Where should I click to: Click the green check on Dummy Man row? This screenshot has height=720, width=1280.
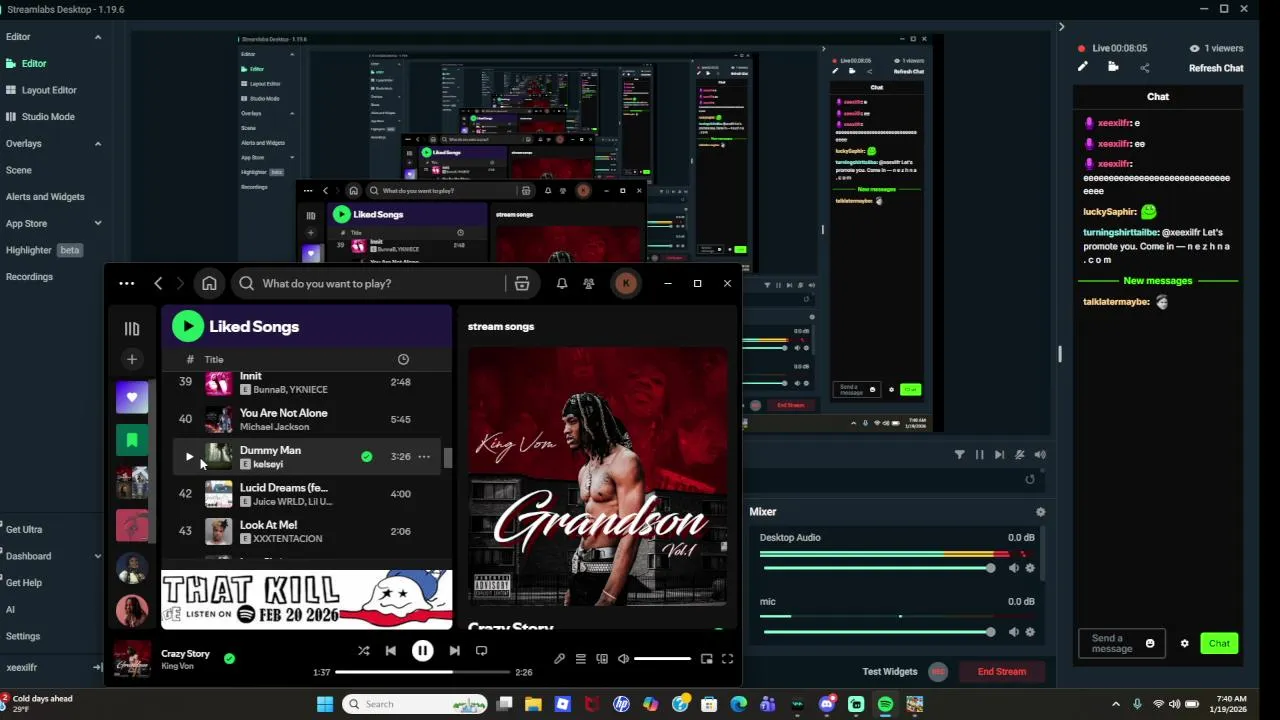(366, 457)
